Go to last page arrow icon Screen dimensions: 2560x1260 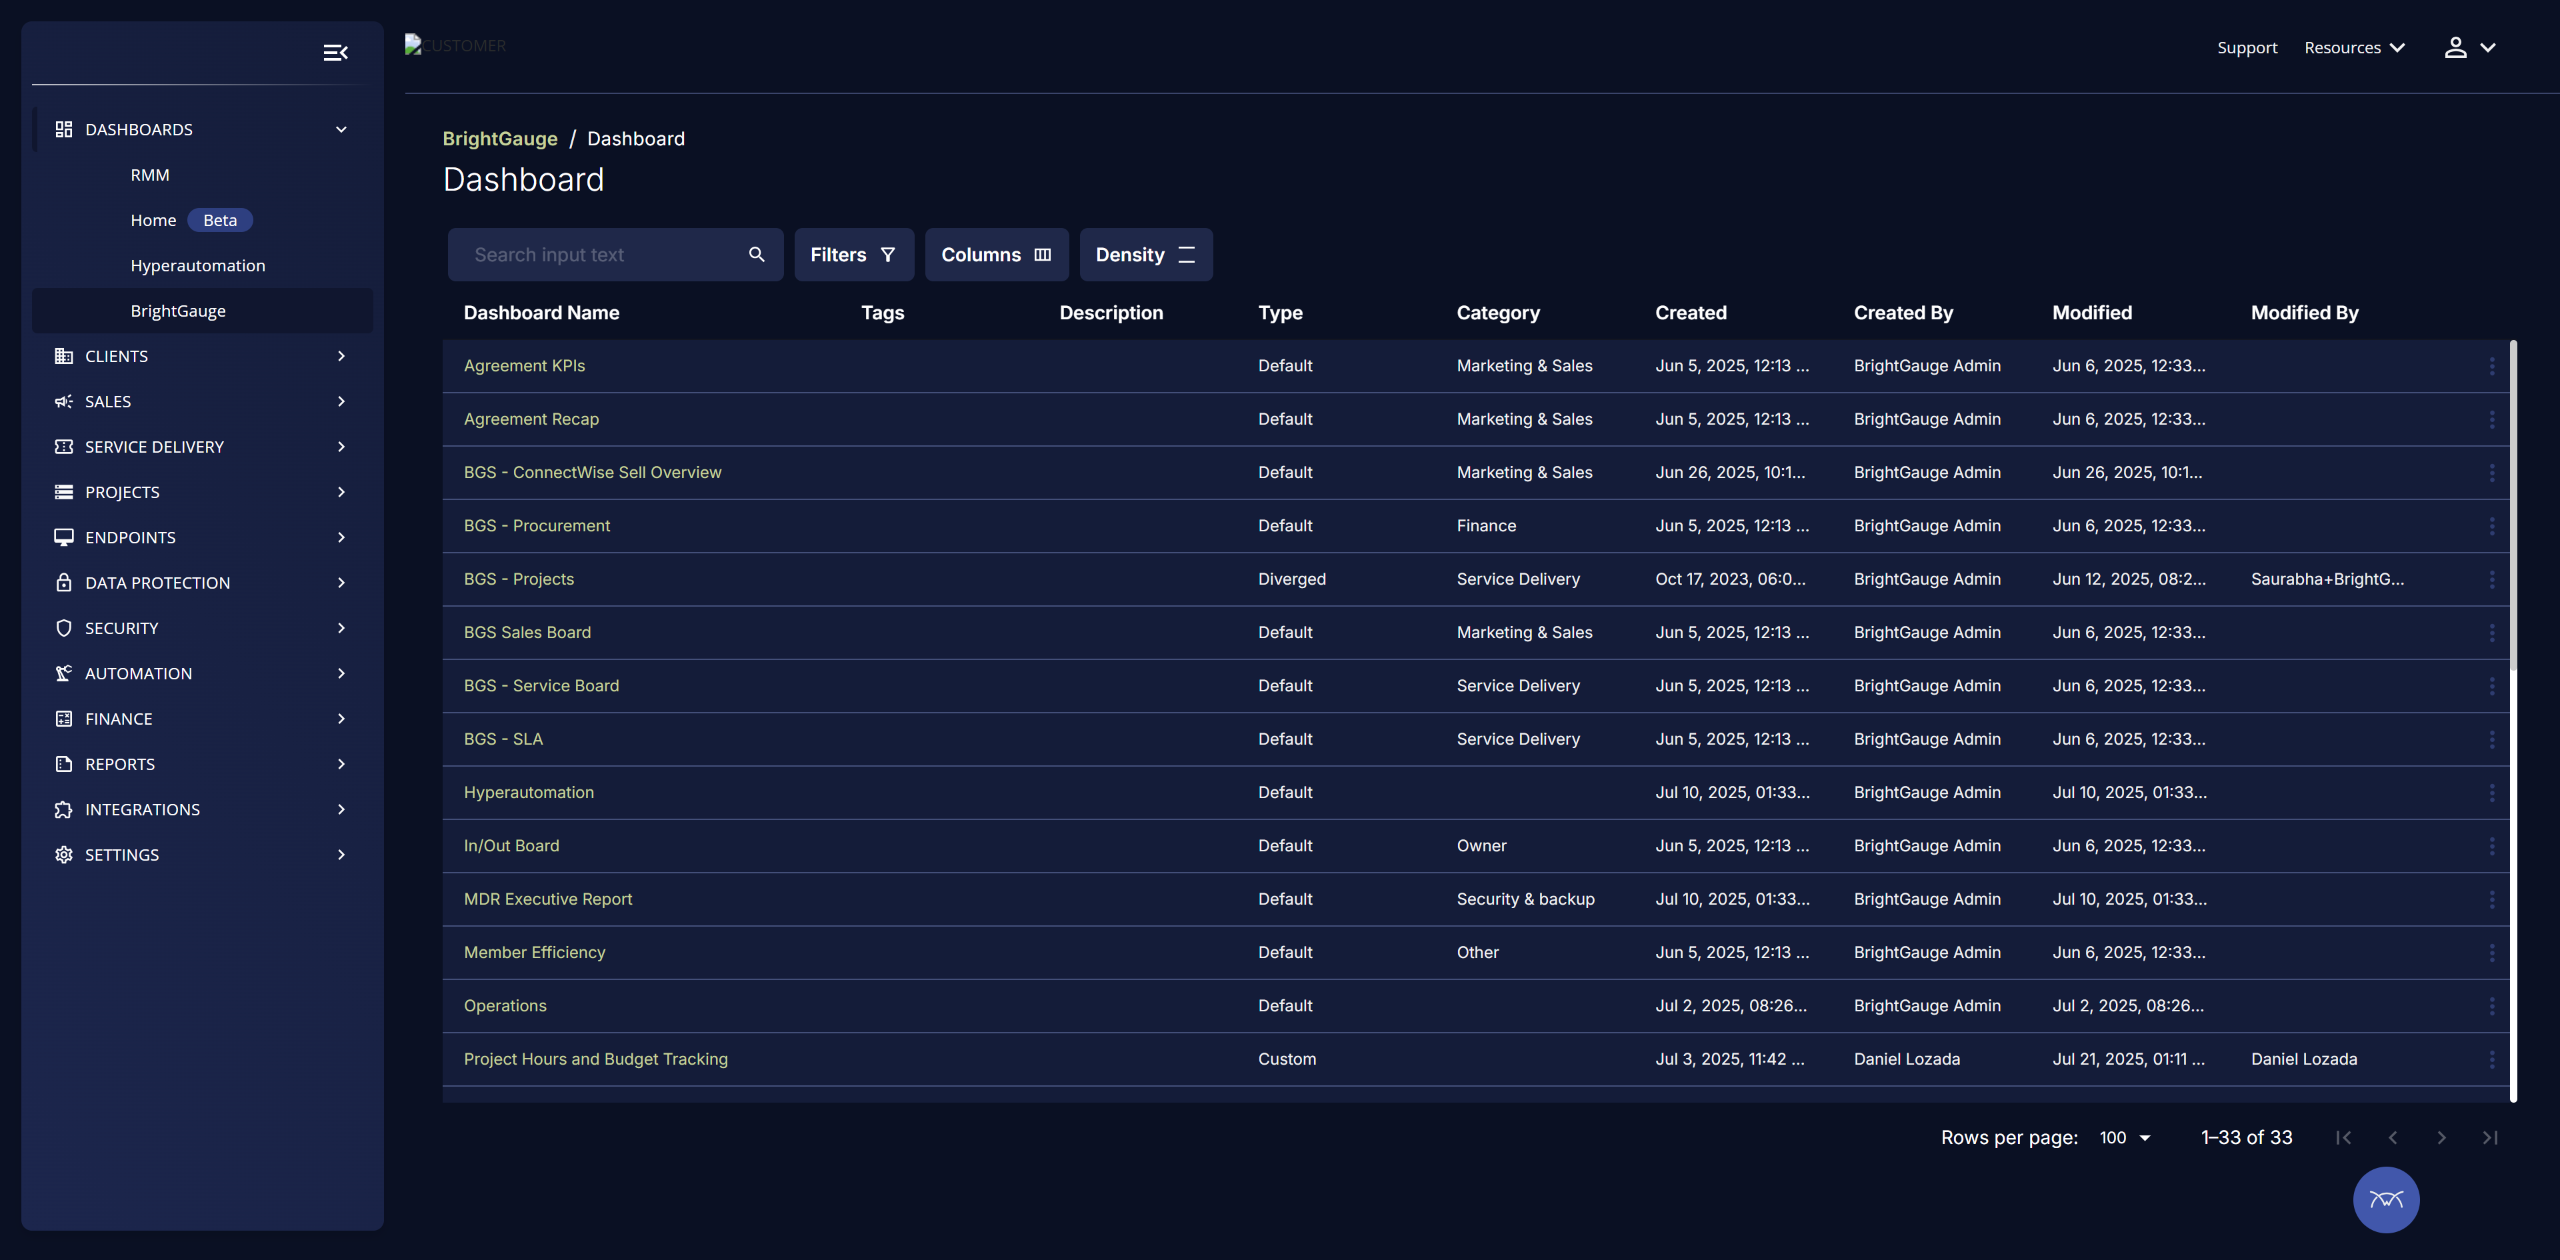pyautogui.click(x=2490, y=1137)
